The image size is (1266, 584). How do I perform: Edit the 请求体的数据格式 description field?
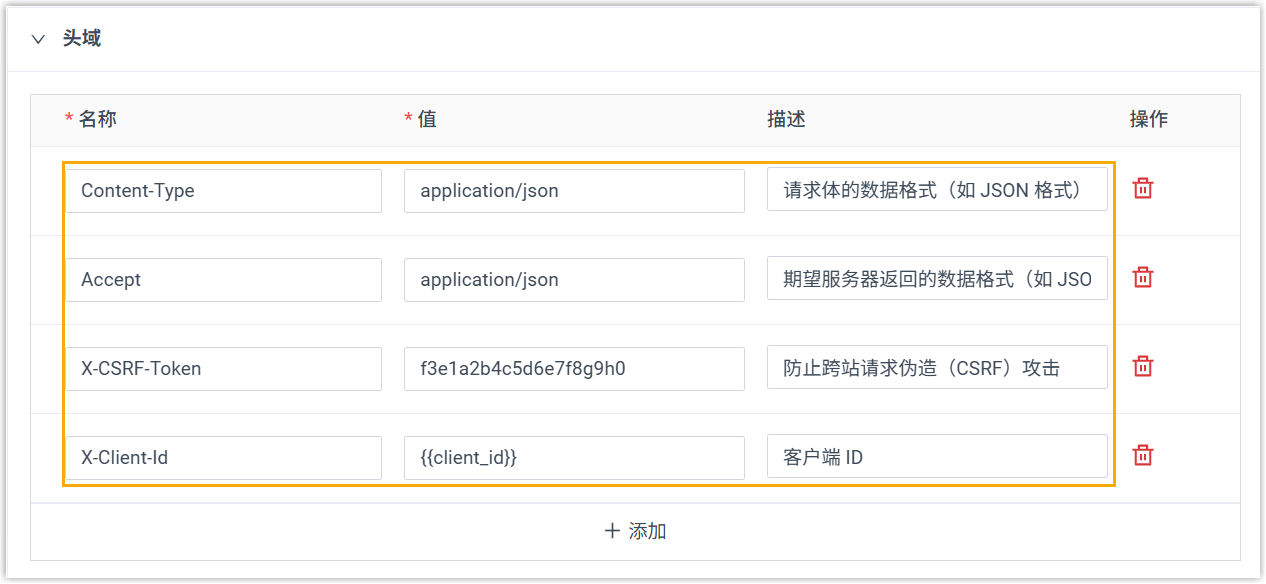click(937, 190)
